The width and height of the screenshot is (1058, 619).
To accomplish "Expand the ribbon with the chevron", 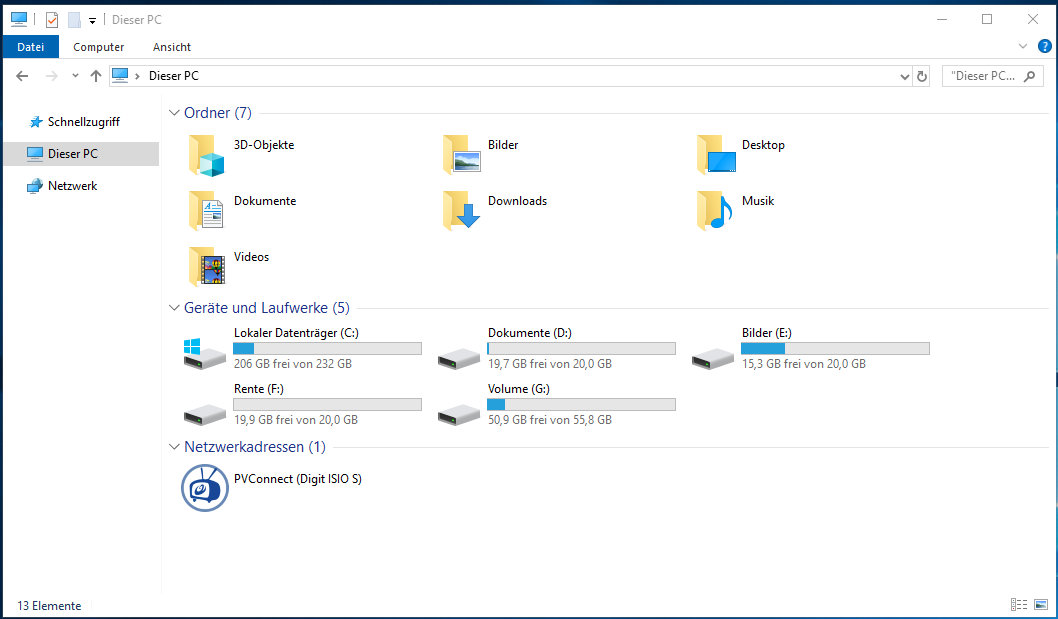I will (x=1023, y=47).
